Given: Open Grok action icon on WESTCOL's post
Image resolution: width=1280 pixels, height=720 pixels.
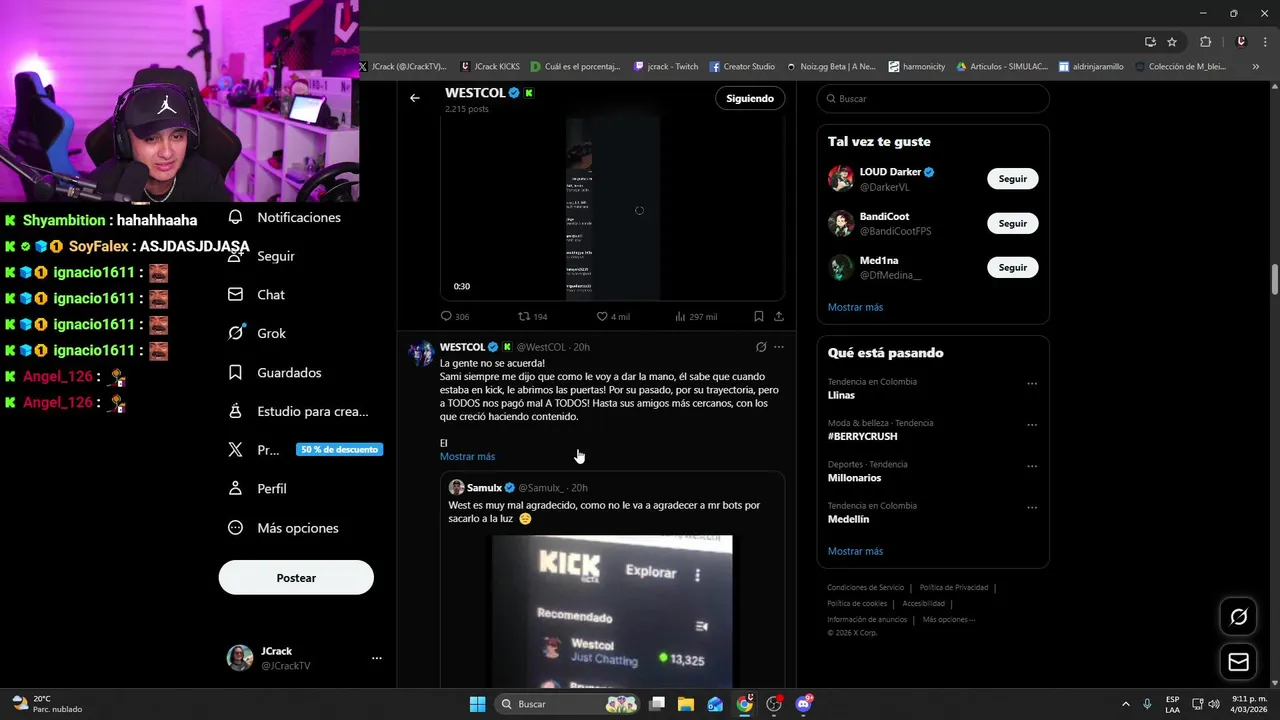Looking at the screenshot, I should coord(761,347).
